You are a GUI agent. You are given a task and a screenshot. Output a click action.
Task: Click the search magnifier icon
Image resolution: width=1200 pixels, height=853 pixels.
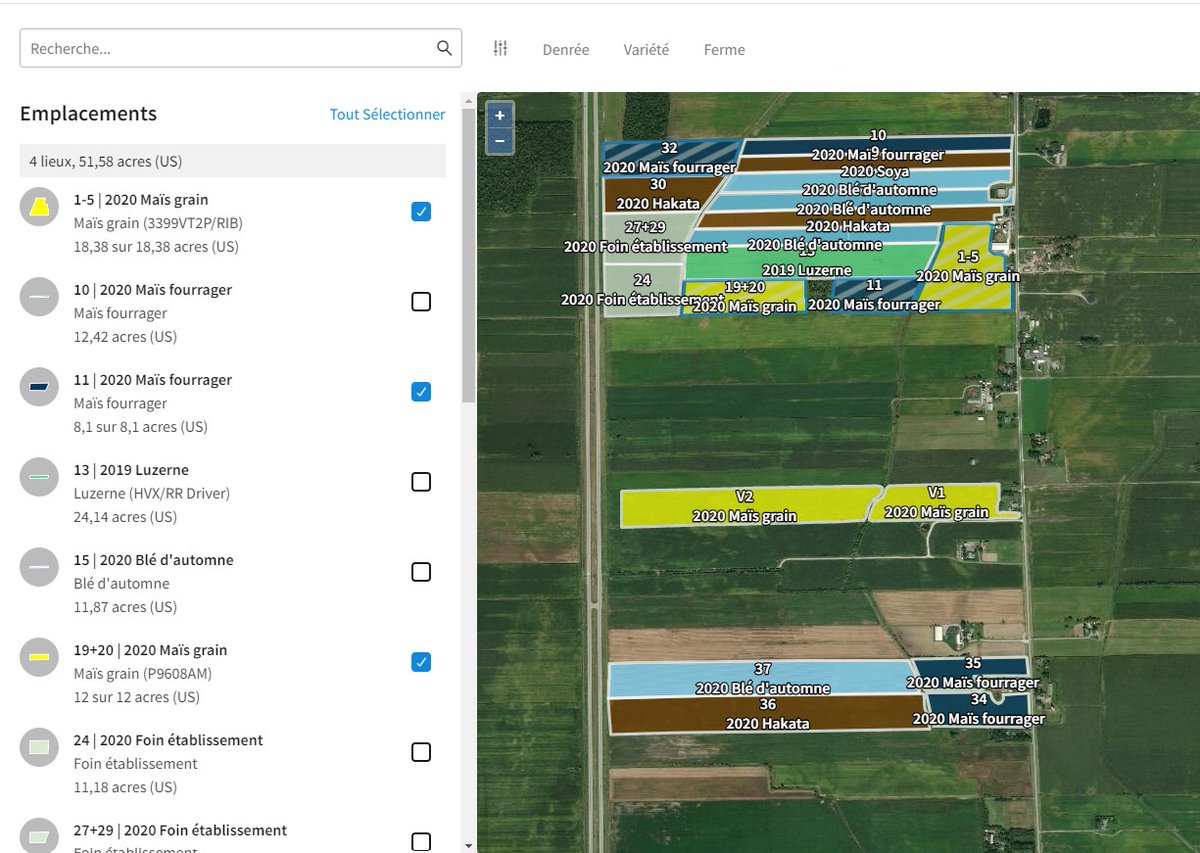coord(444,48)
